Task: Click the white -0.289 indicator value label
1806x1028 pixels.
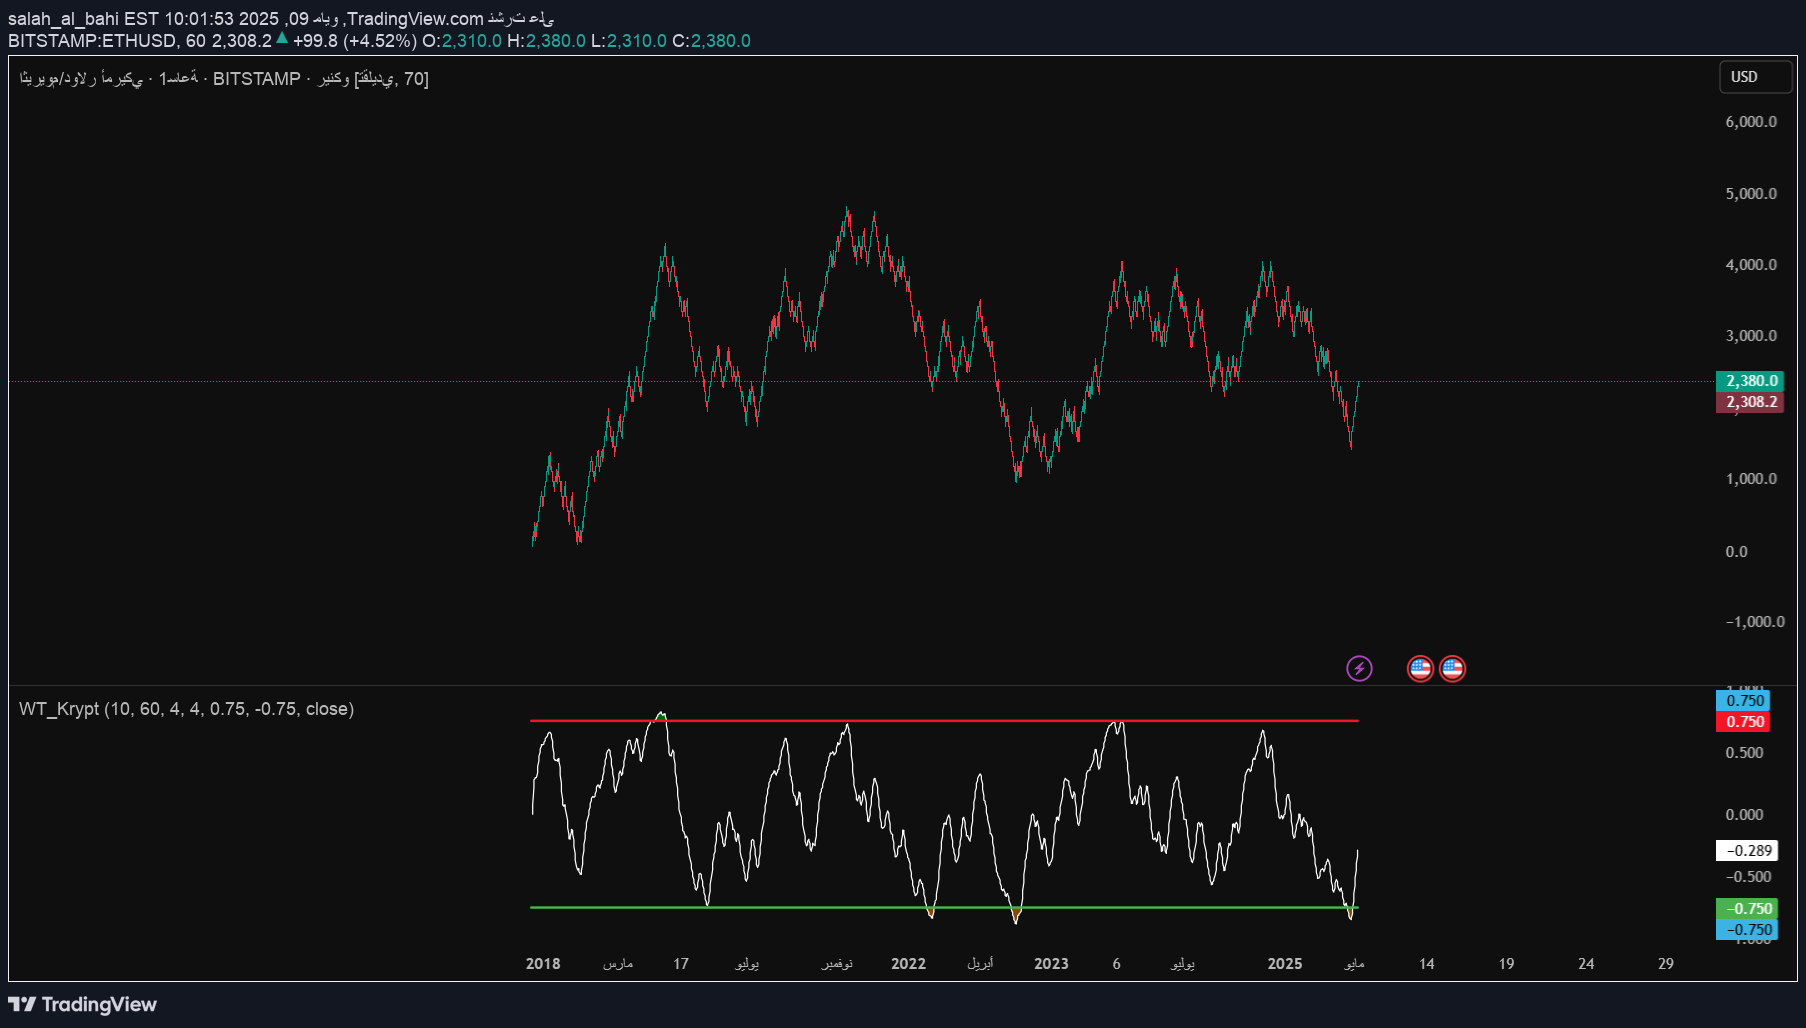Action: pyautogui.click(x=1747, y=850)
